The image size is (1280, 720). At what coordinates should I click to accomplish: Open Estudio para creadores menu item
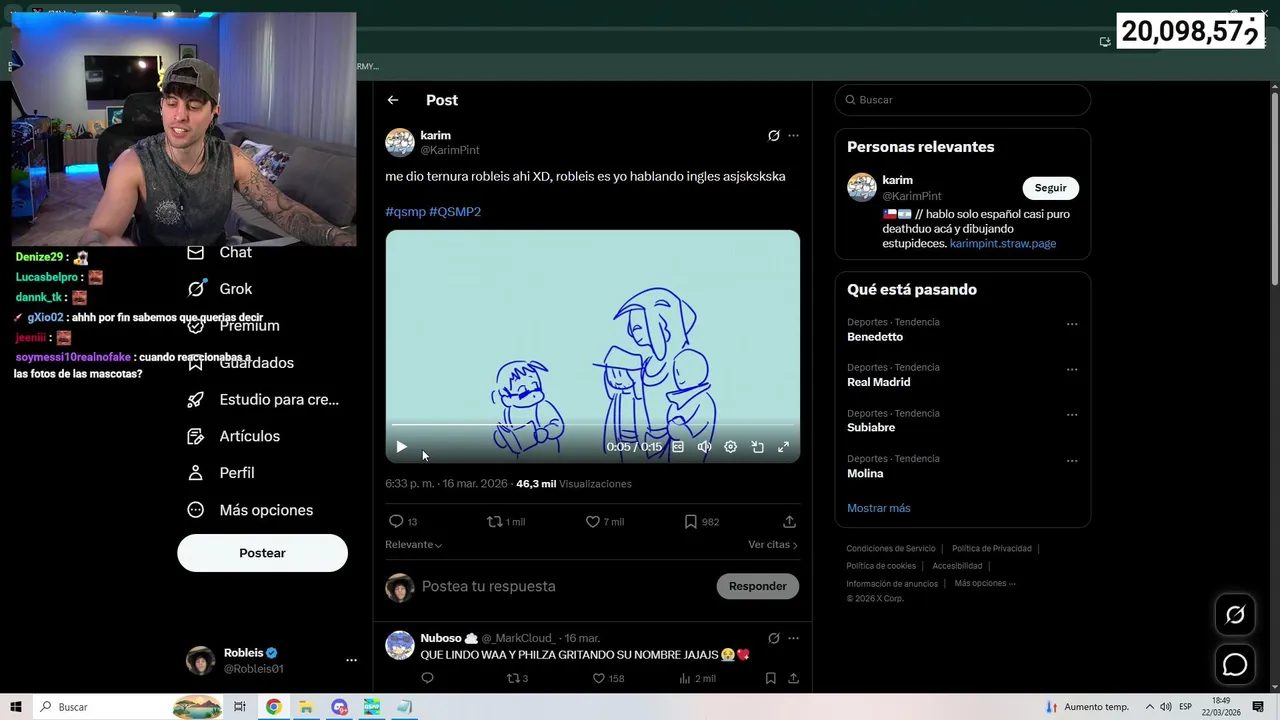click(x=263, y=400)
